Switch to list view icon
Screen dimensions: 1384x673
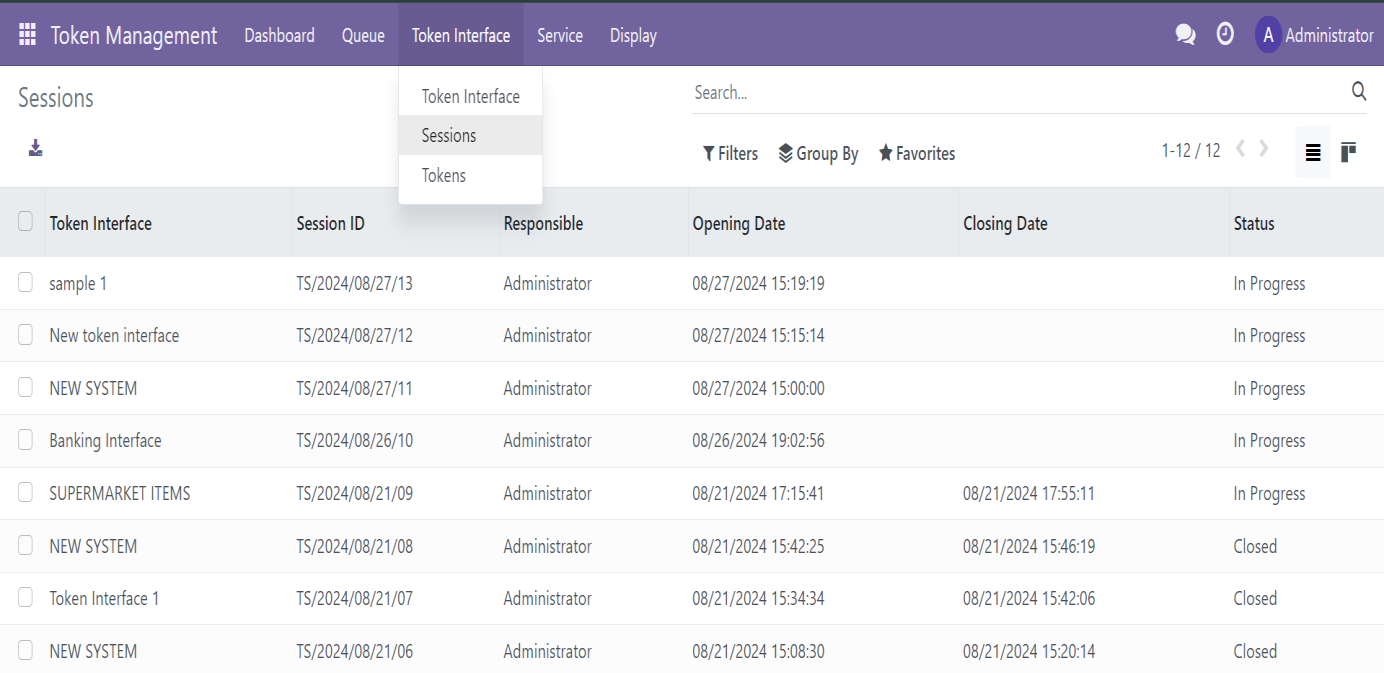pyautogui.click(x=1313, y=153)
